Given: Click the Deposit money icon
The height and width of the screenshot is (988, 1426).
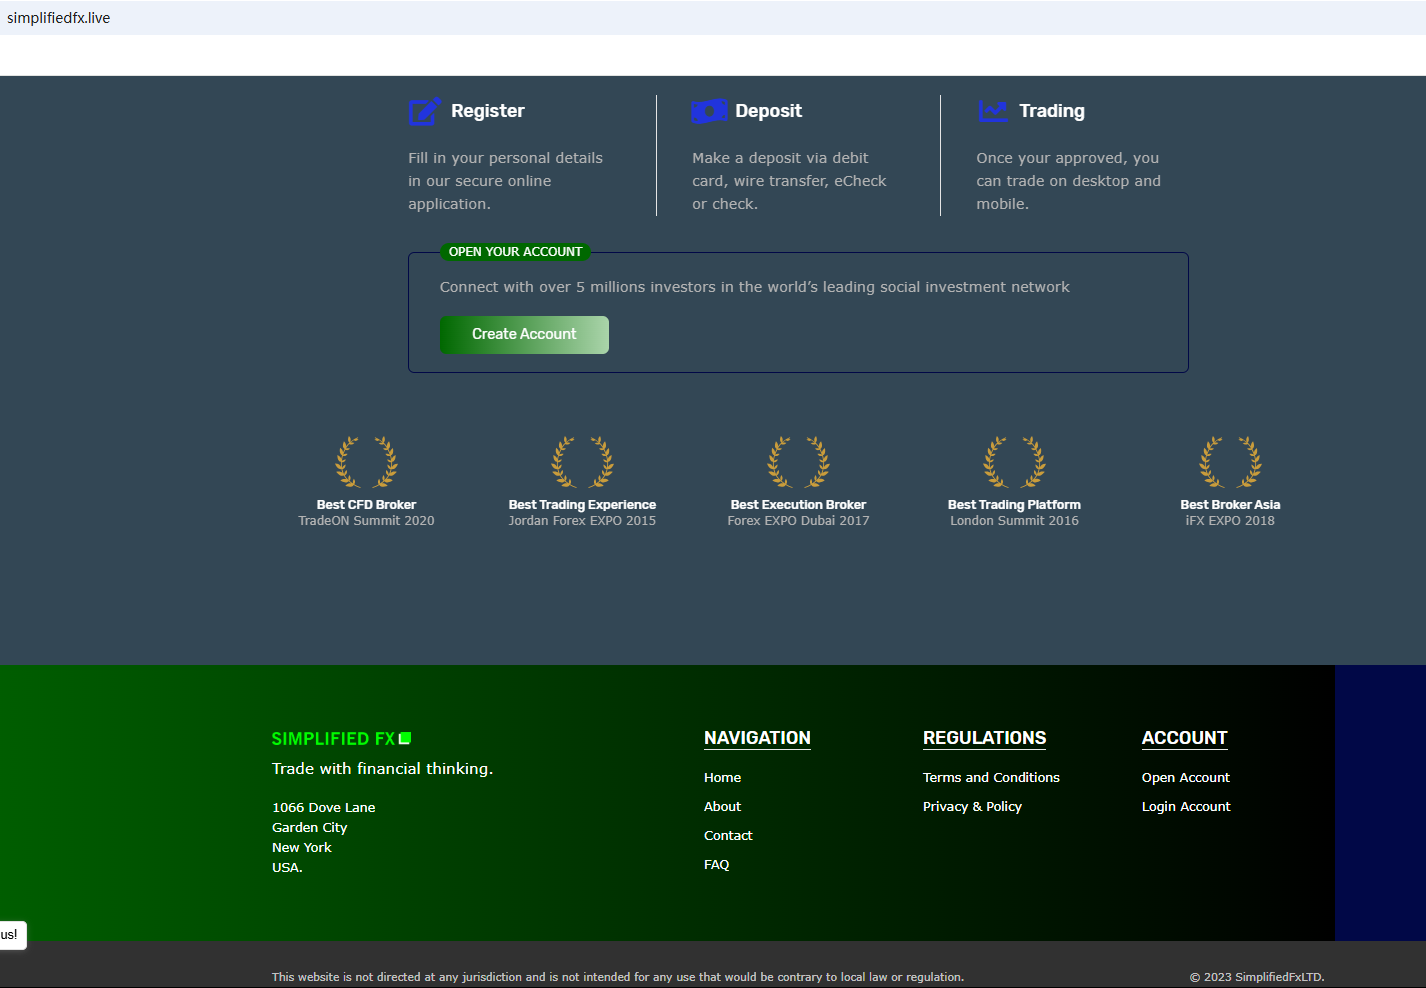Looking at the screenshot, I should (709, 111).
